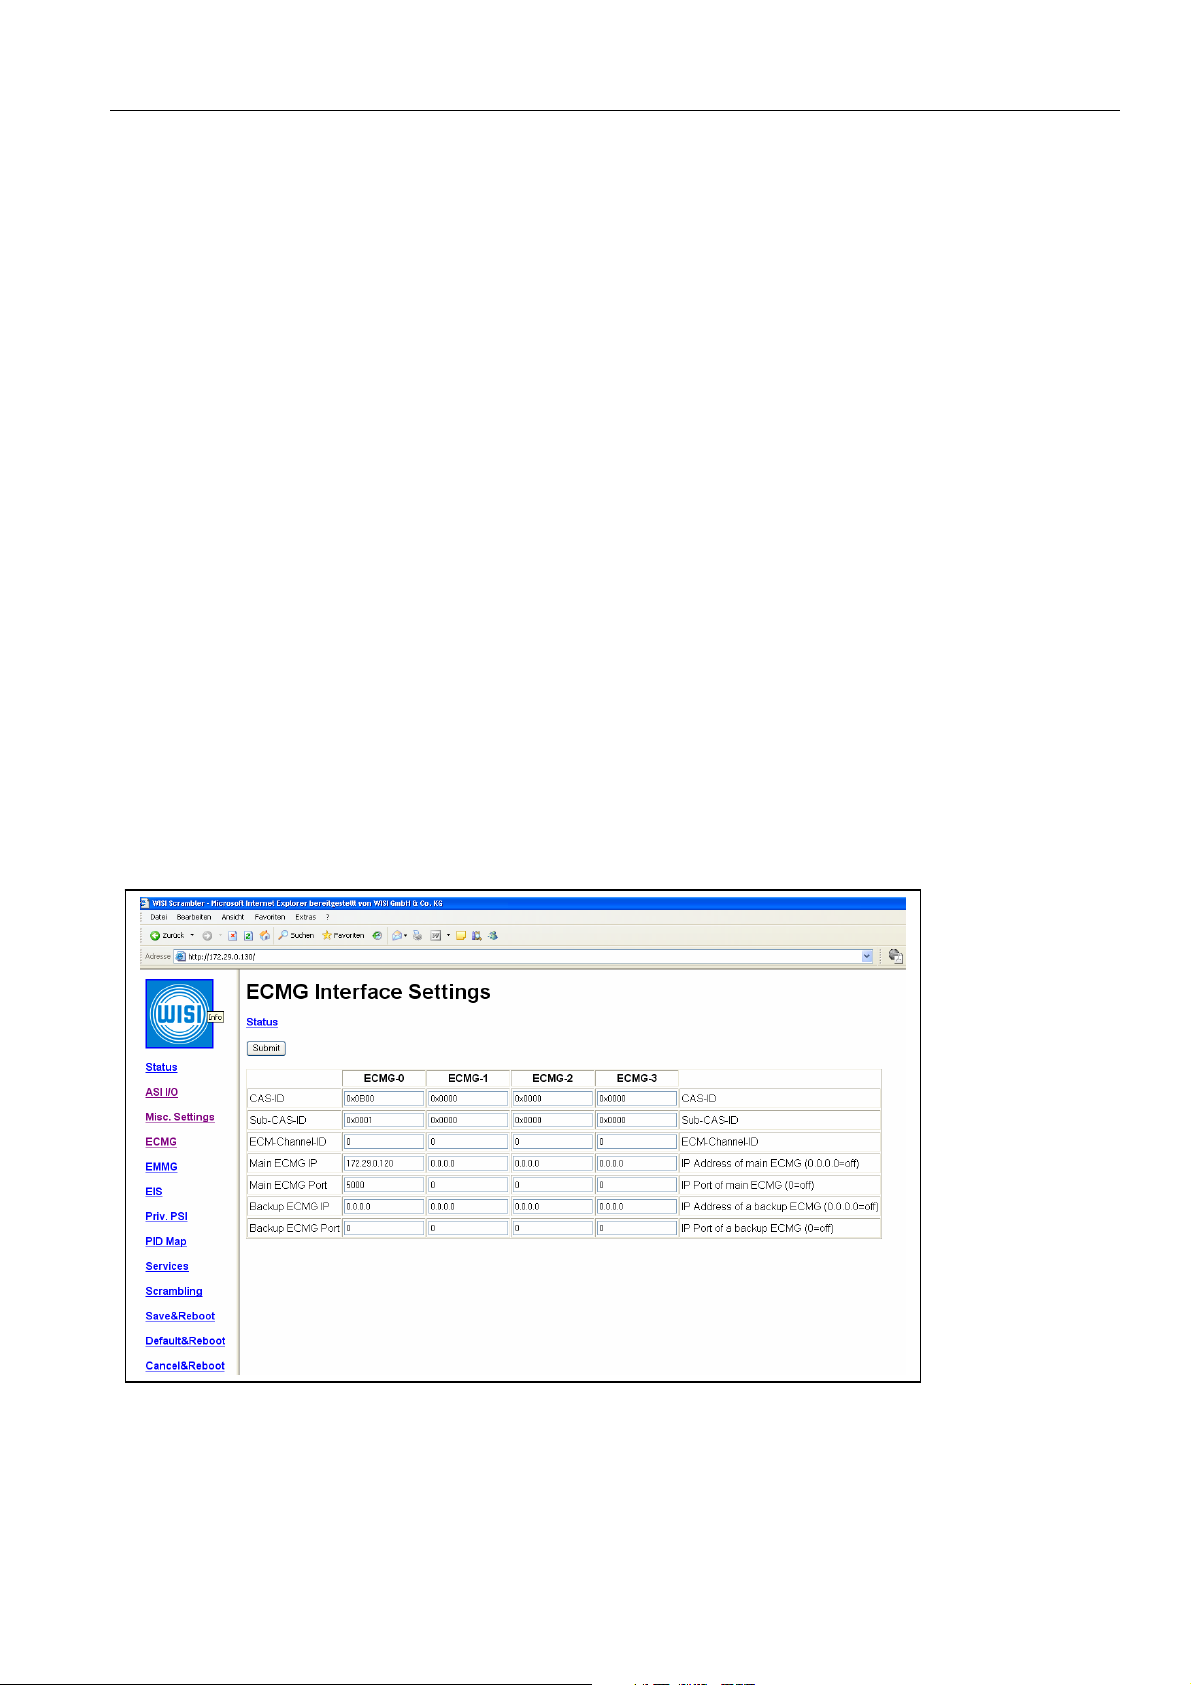Click ECMG-3 Backup ECMG IP field

tap(637, 1206)
